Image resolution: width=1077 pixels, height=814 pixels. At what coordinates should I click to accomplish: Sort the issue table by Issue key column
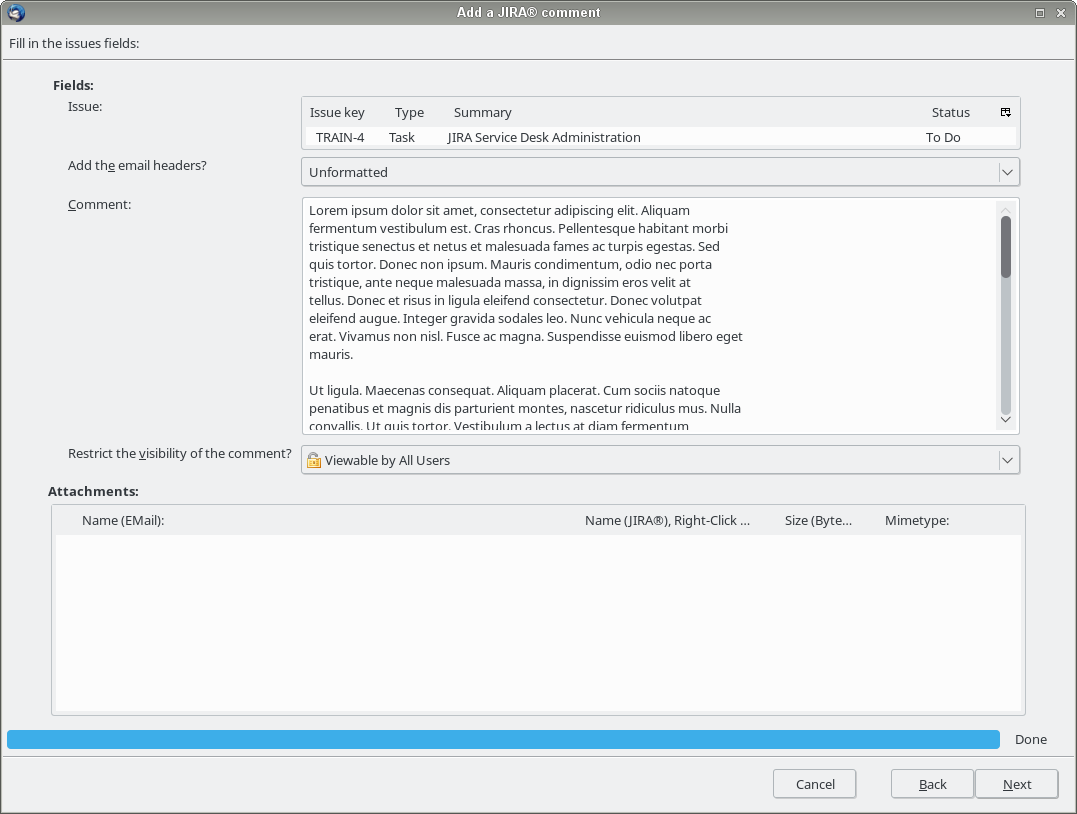(337, 113)
